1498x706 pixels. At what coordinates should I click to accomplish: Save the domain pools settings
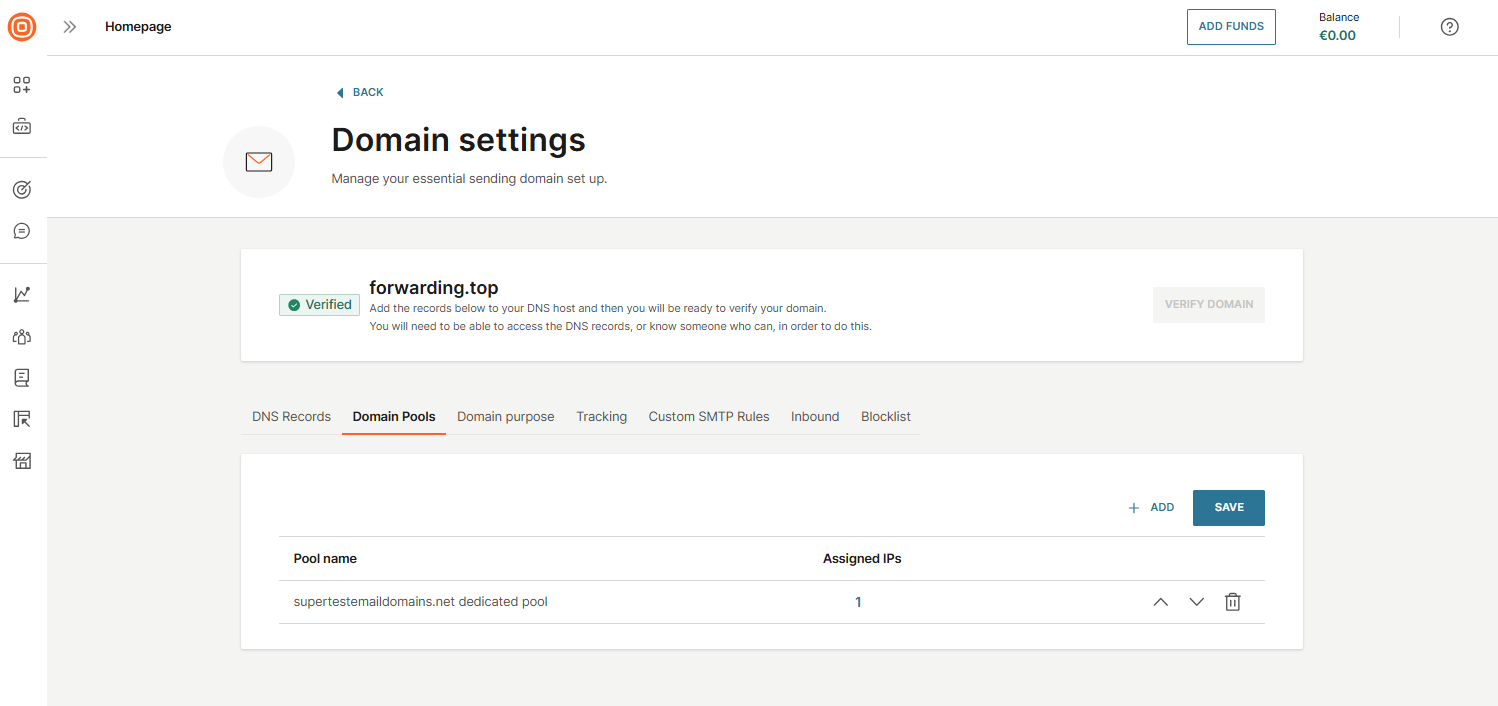1228,507
